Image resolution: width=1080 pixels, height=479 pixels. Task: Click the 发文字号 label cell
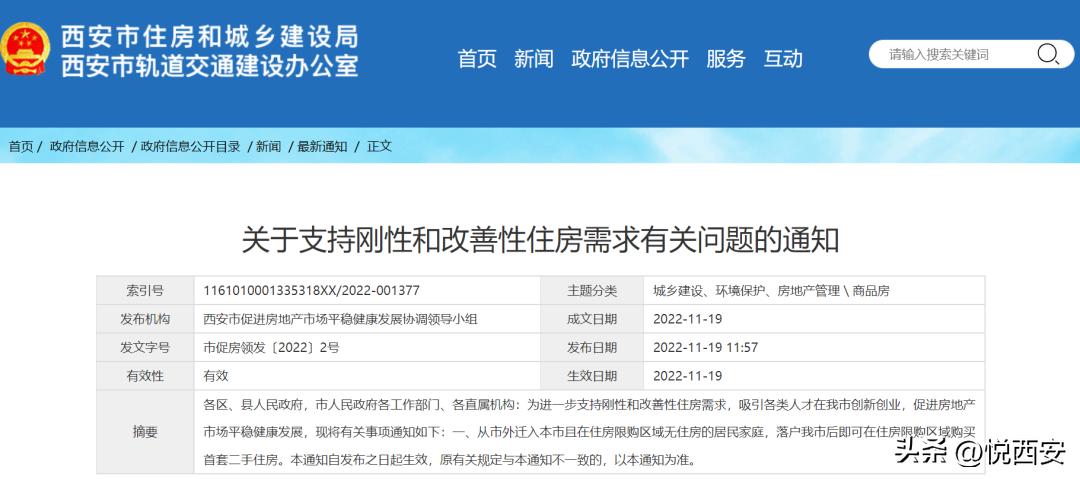[x=145, y=347]
